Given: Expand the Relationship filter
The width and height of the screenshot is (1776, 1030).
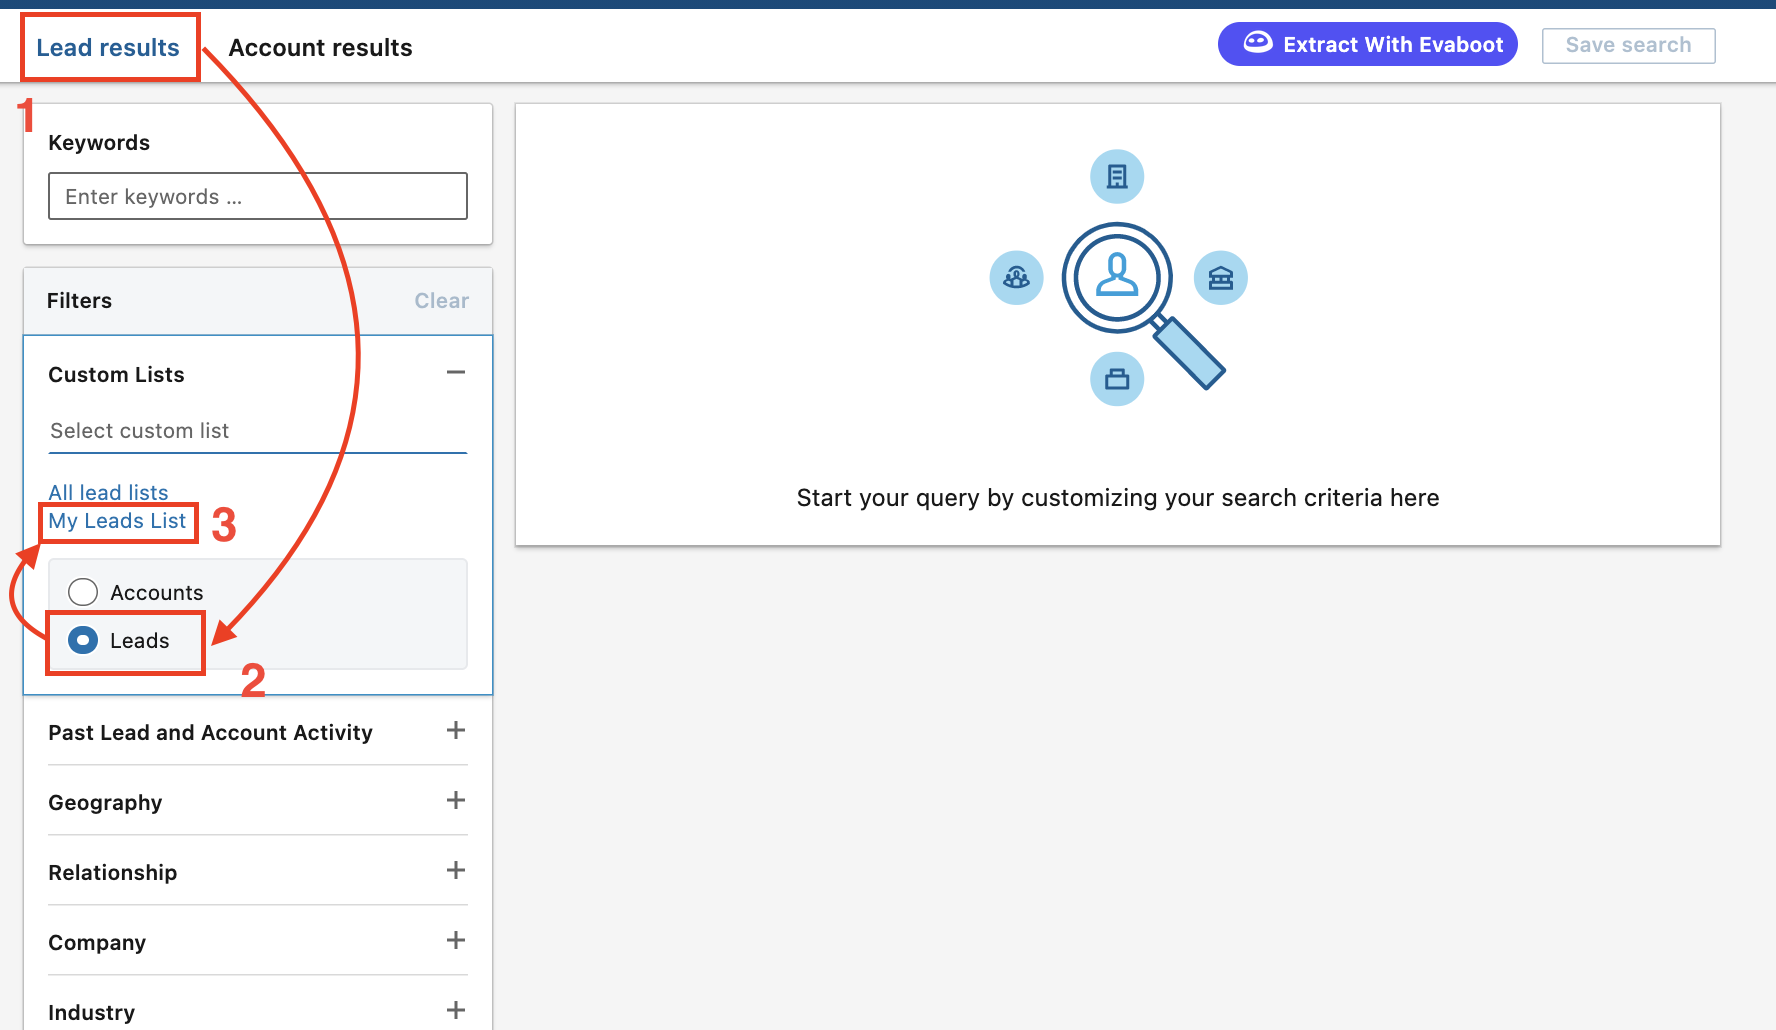Looking at the screenshot, I should click(456, 870).
